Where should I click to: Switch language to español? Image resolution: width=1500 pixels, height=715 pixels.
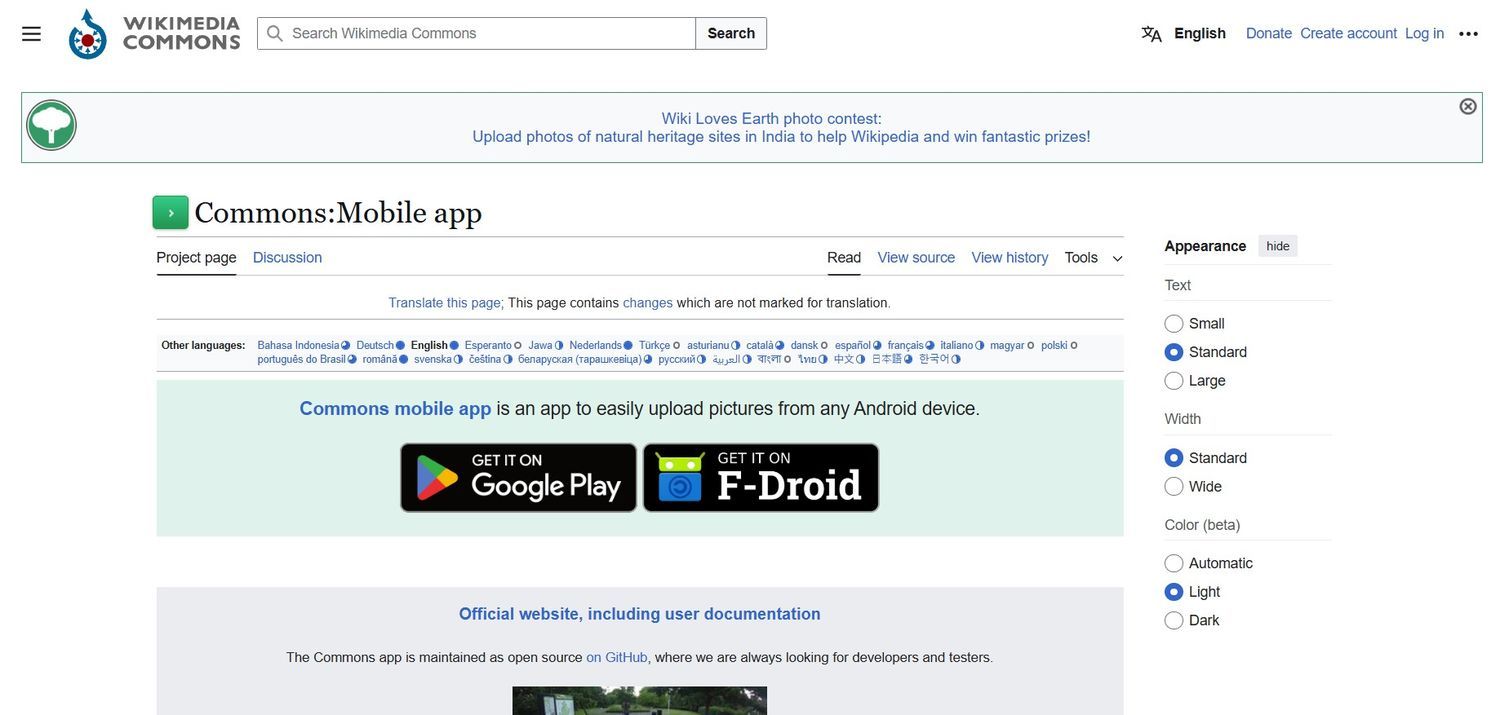pyautogui.click(x=853, y=345)
